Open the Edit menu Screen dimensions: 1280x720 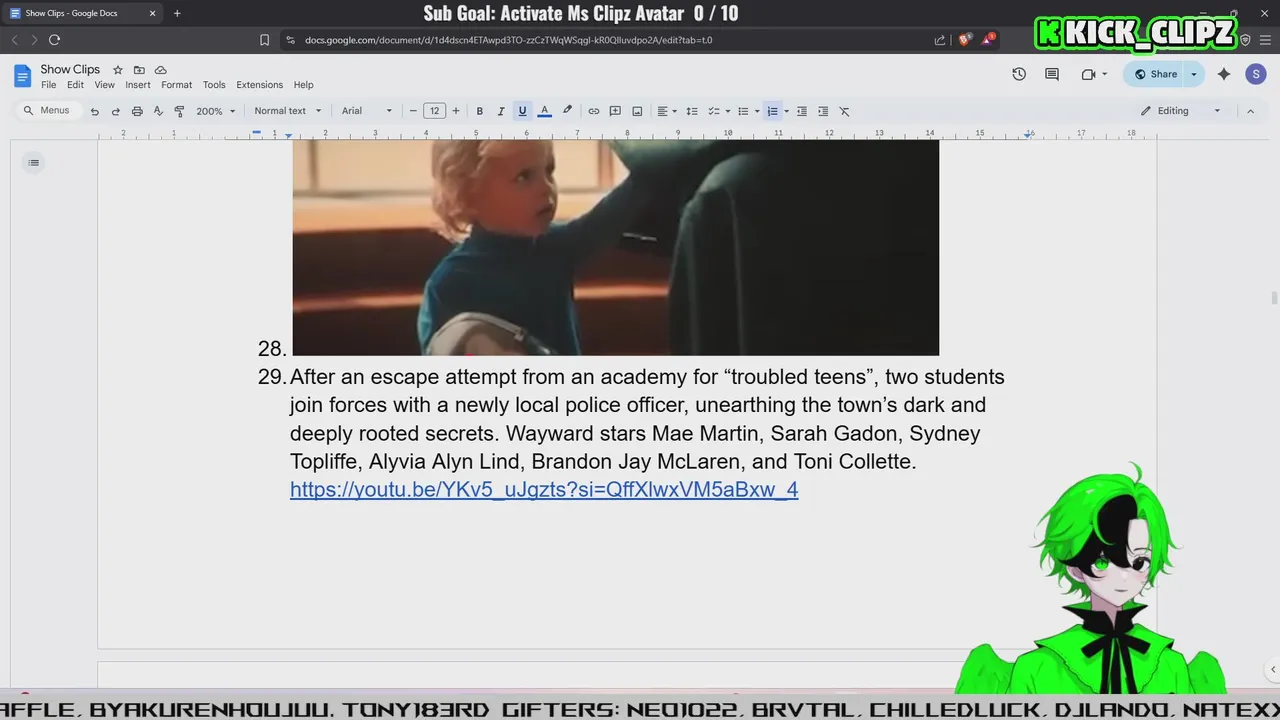(75, 85)
